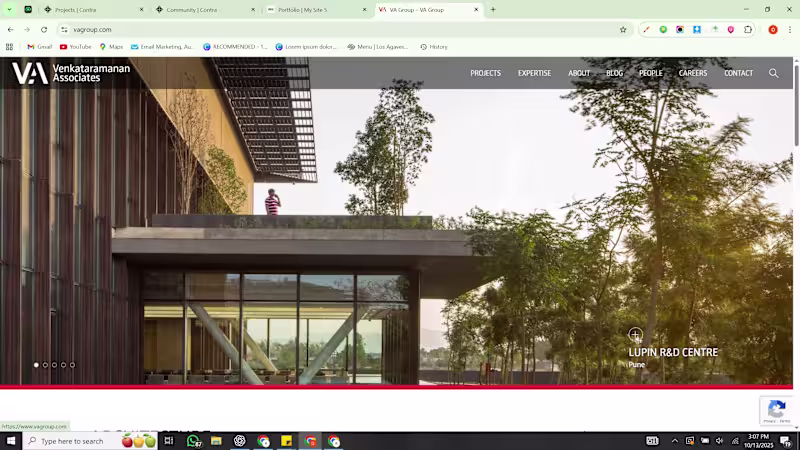Open the History bookmark
Screen dimensions: 800x450
coord(434,46)
